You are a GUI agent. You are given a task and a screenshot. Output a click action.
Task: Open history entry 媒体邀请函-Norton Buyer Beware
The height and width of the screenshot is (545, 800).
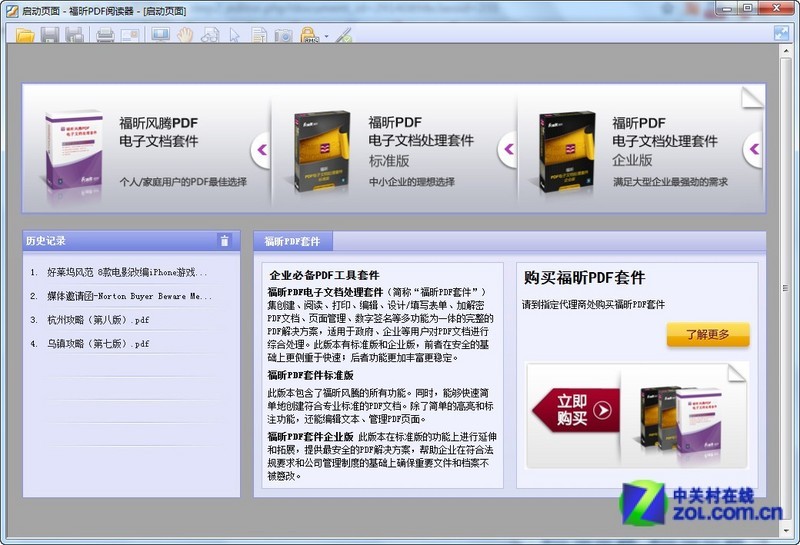click(130, 296)
